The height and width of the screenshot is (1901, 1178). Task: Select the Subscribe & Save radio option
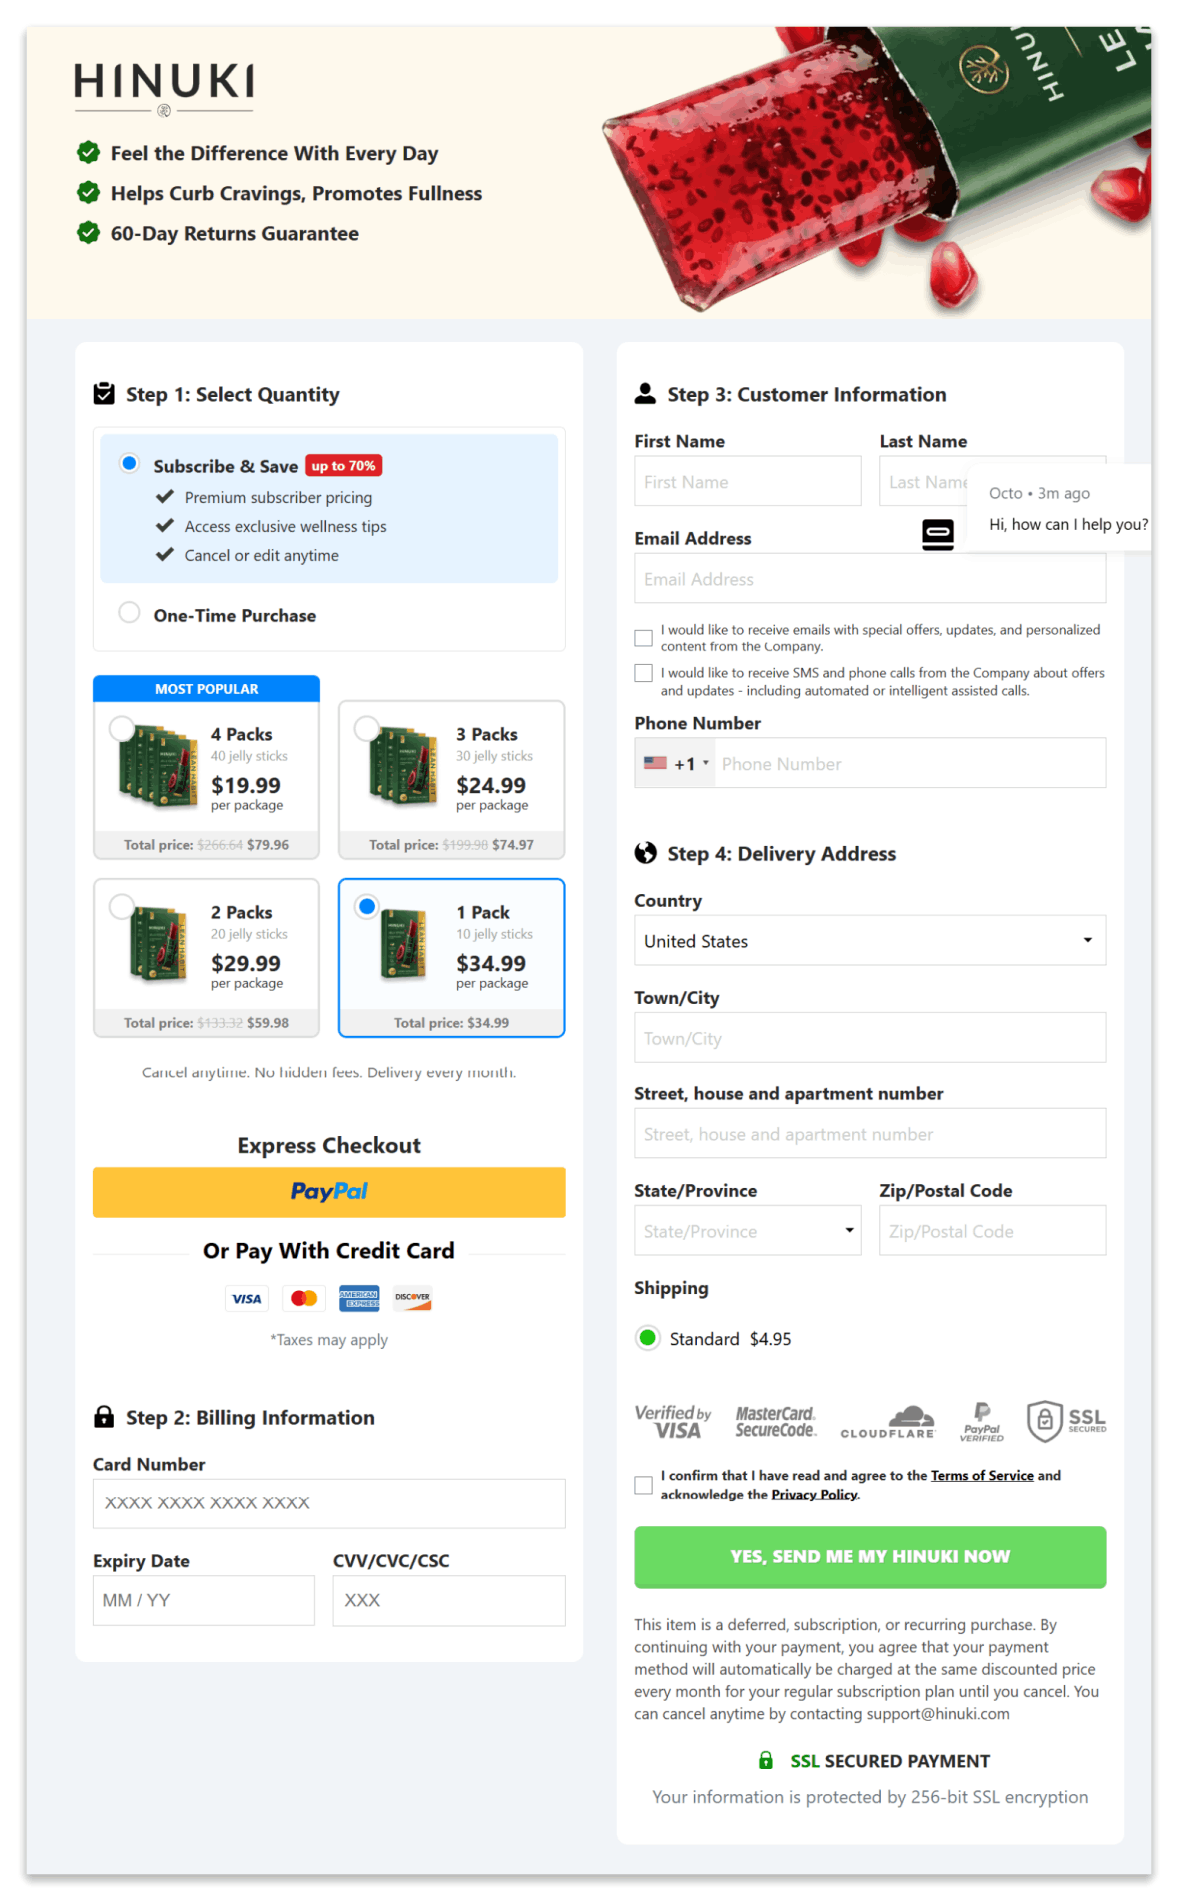pos(129,463)
